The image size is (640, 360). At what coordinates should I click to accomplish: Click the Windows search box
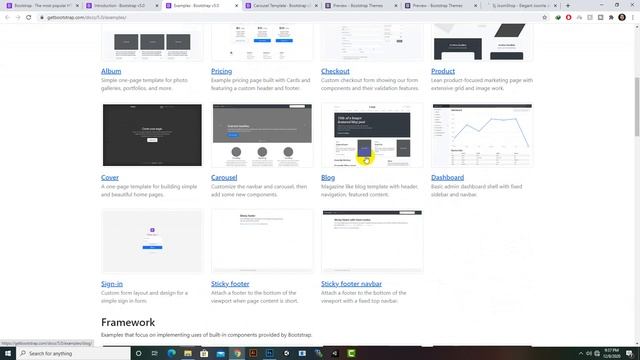(x=73, y=353)
